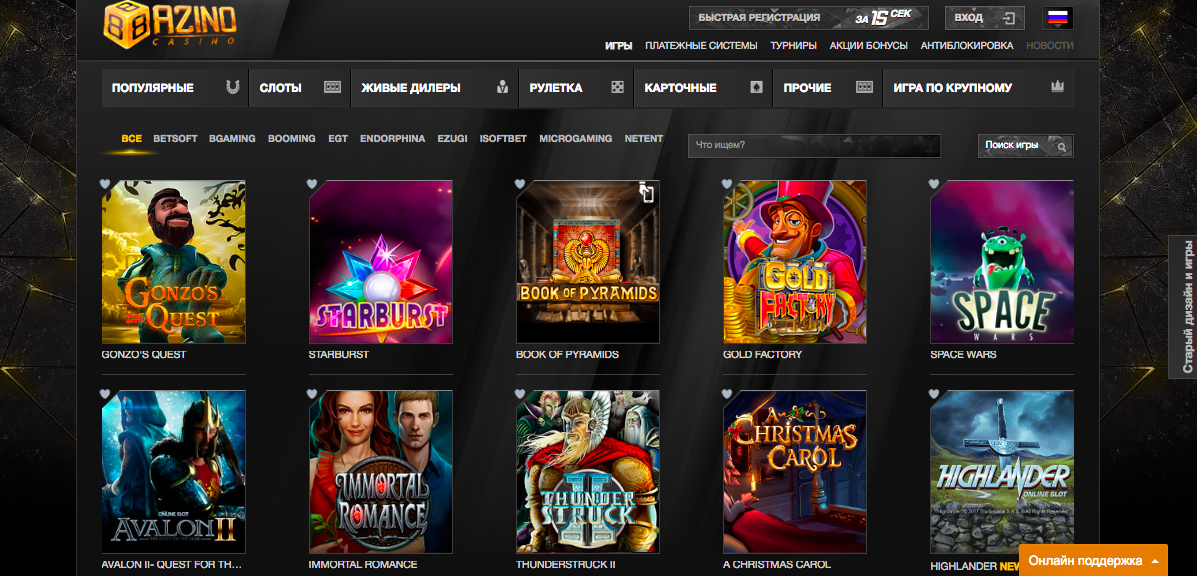
Task: Select the NETENT provider filter
Action: coord(644,139)
